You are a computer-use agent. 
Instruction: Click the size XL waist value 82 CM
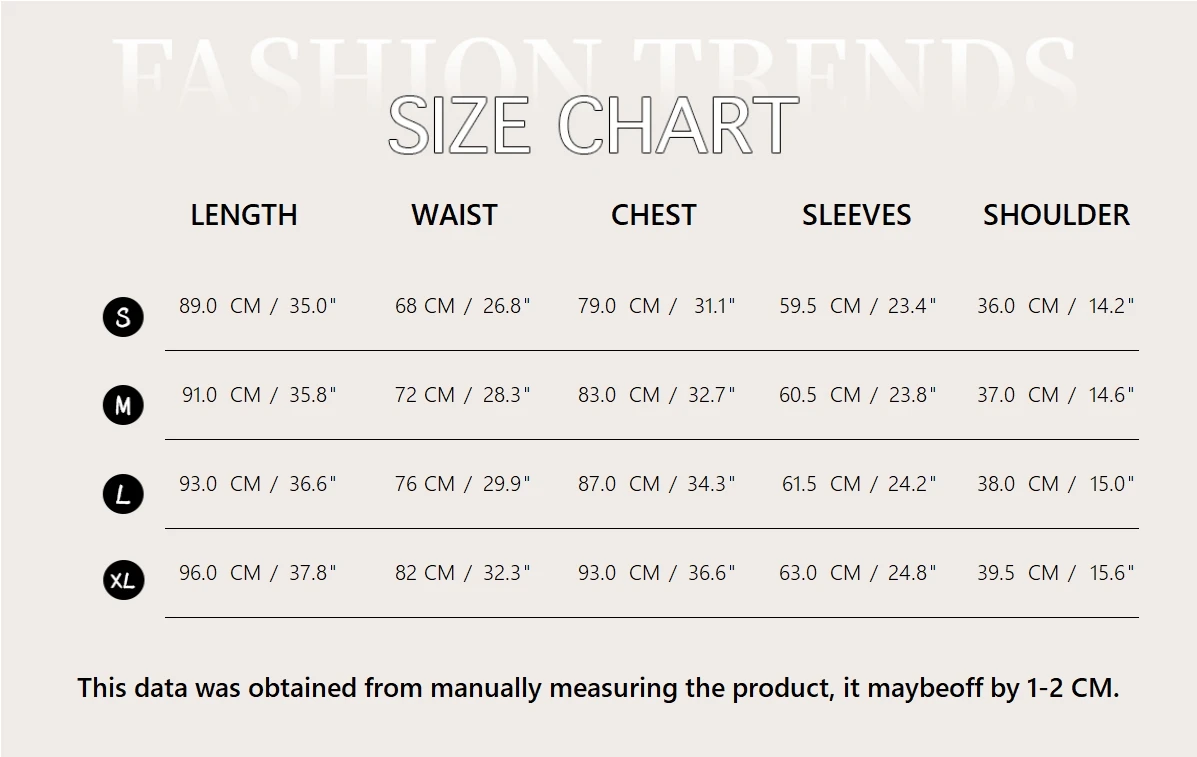424,573
